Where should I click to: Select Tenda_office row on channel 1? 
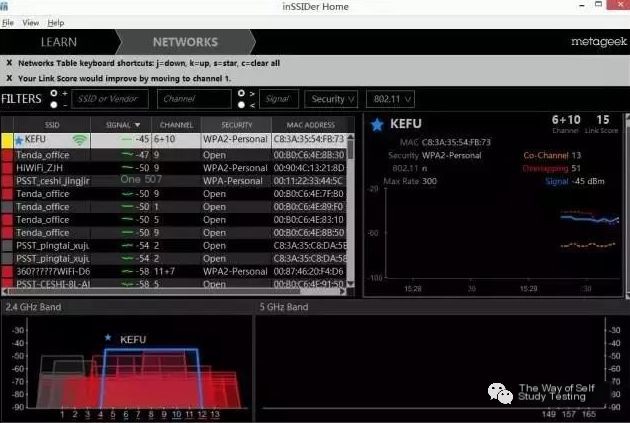coord(174,207)
